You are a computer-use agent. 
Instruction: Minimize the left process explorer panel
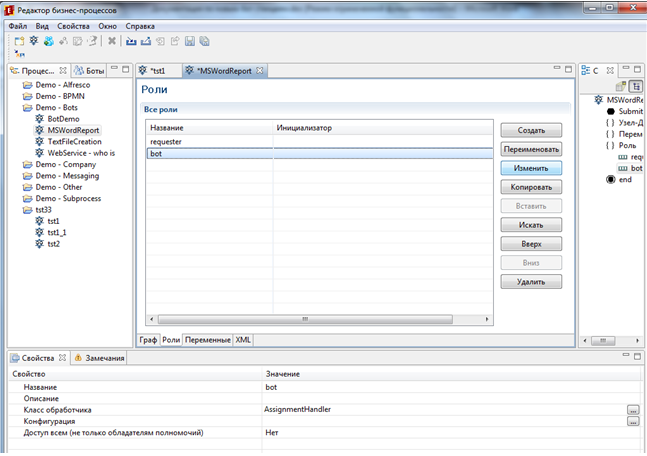(114, 71)
